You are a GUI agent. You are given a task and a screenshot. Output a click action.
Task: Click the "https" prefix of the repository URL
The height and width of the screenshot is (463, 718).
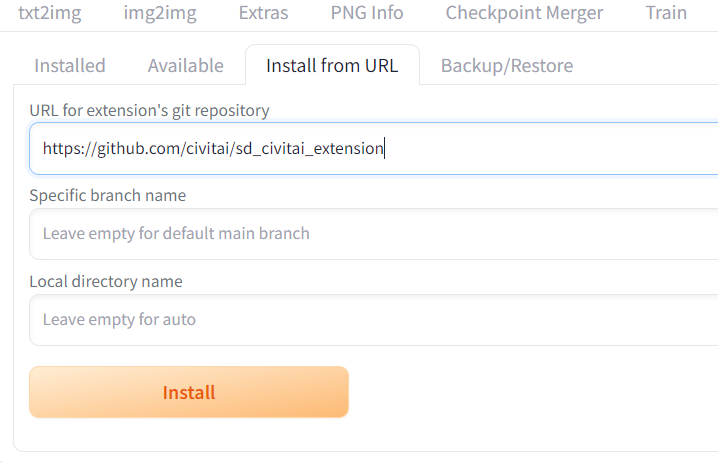coord(61,149)
